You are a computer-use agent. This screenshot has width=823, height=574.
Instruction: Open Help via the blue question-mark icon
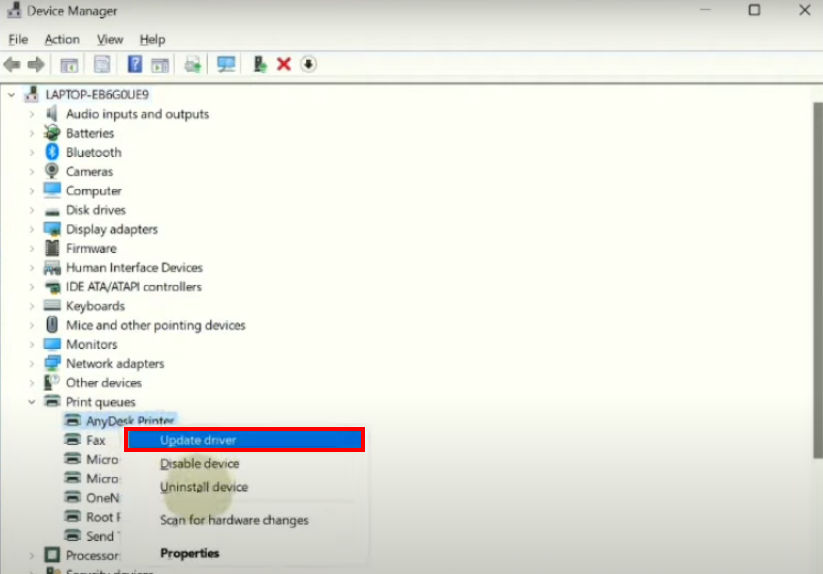pyautogui.click(x=135, y=64)
